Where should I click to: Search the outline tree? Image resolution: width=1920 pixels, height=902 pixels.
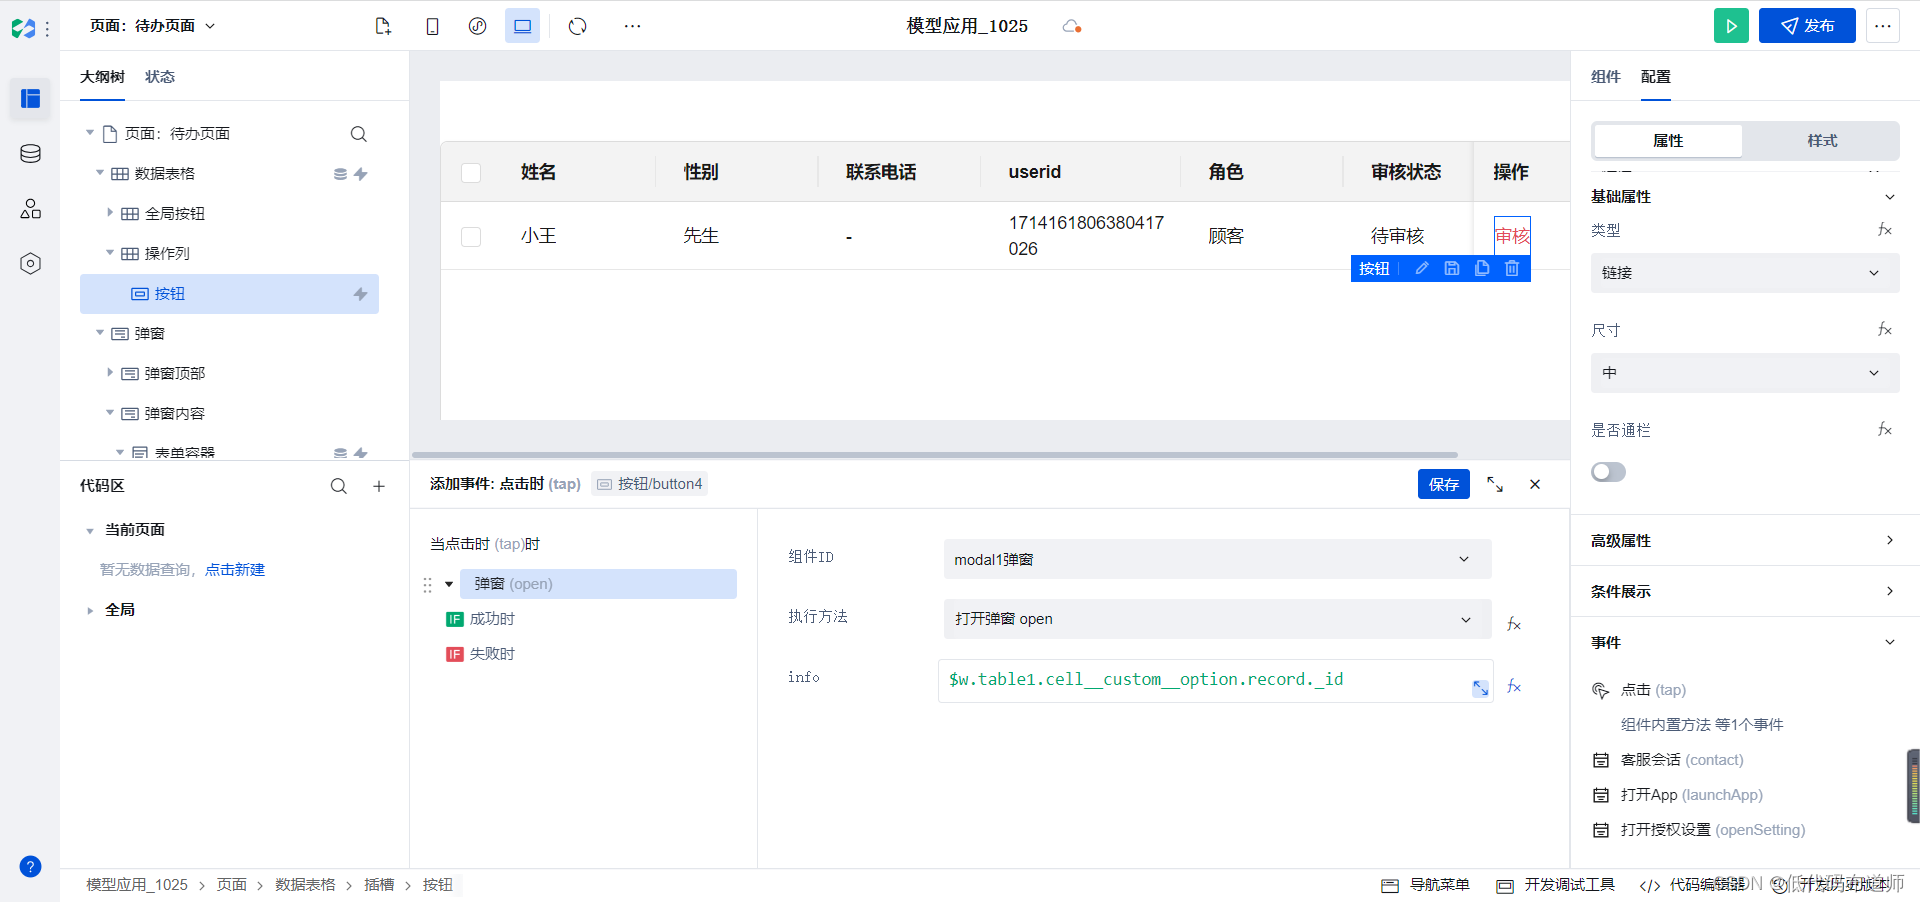click(359, 134)
